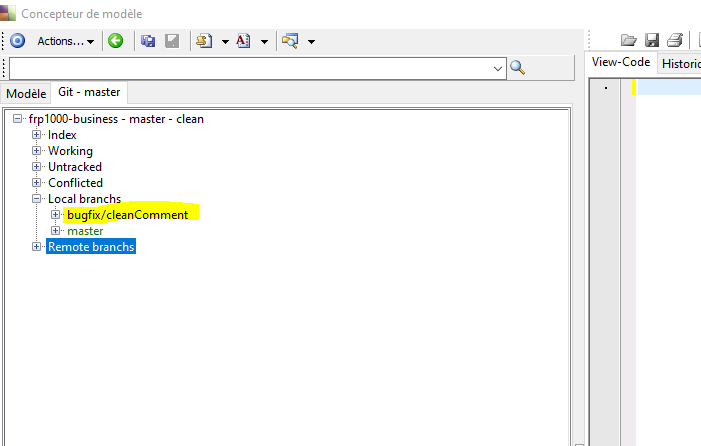Expand the Index node
701x446 pixels.
click(37, 135)
